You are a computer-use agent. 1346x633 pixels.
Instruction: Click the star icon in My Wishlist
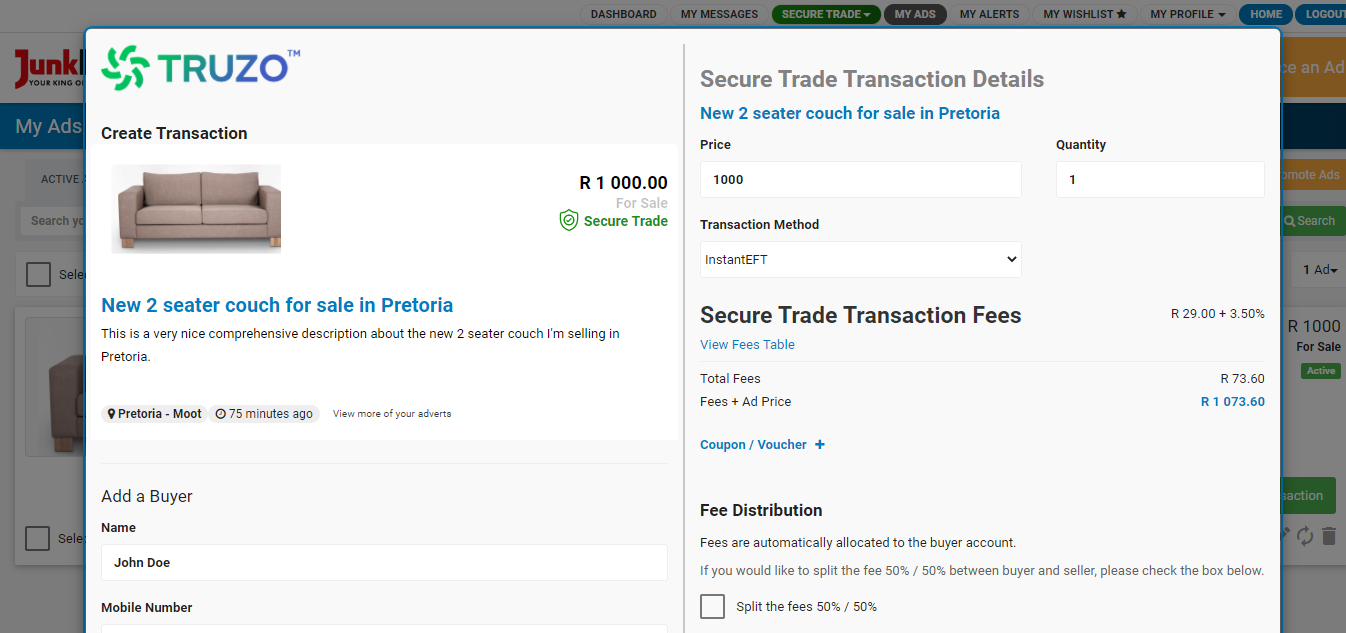pos(1121,14)
